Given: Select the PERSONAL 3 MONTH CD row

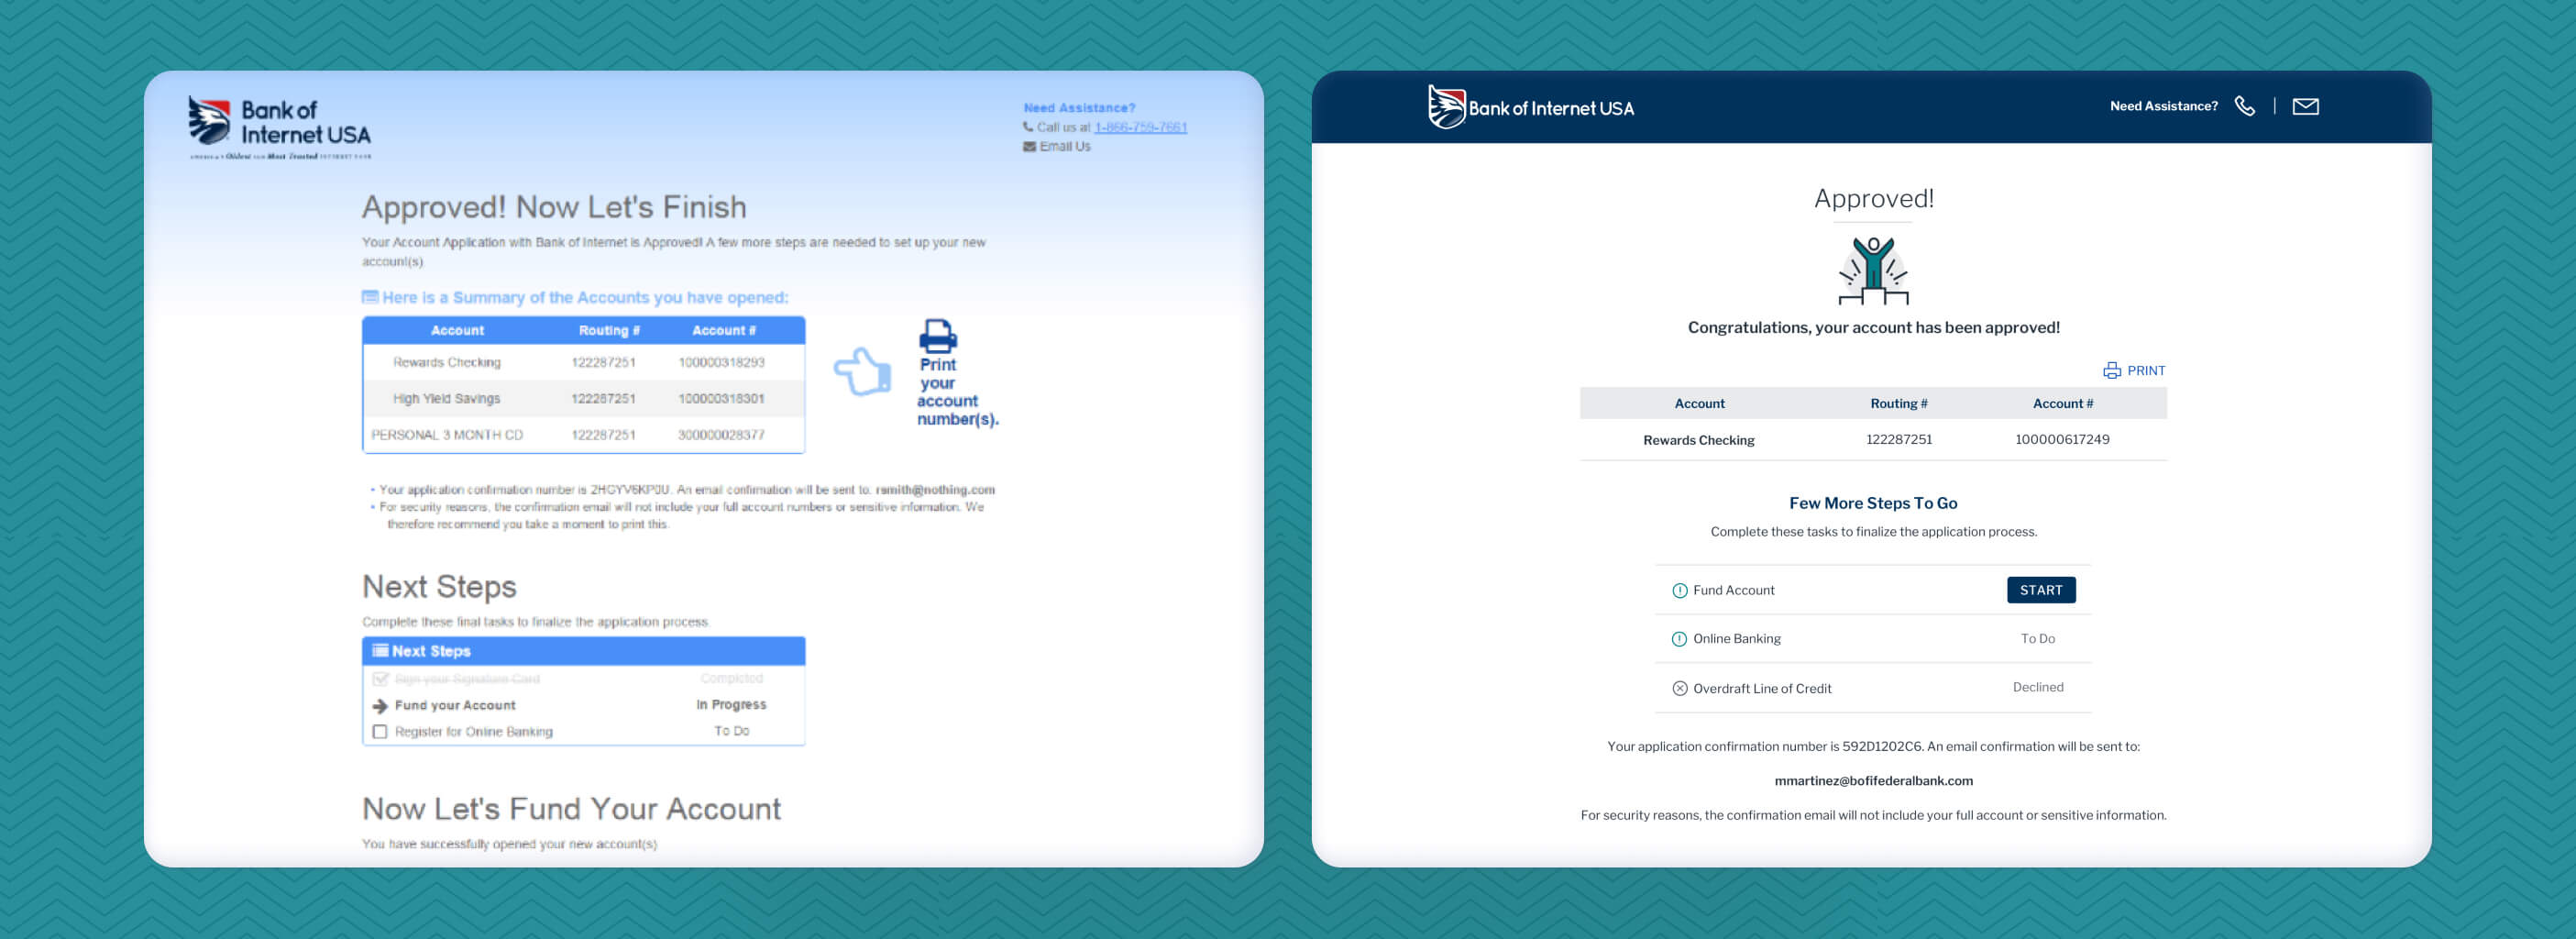Looking at the screenshot, I should (x=584, y=435).
